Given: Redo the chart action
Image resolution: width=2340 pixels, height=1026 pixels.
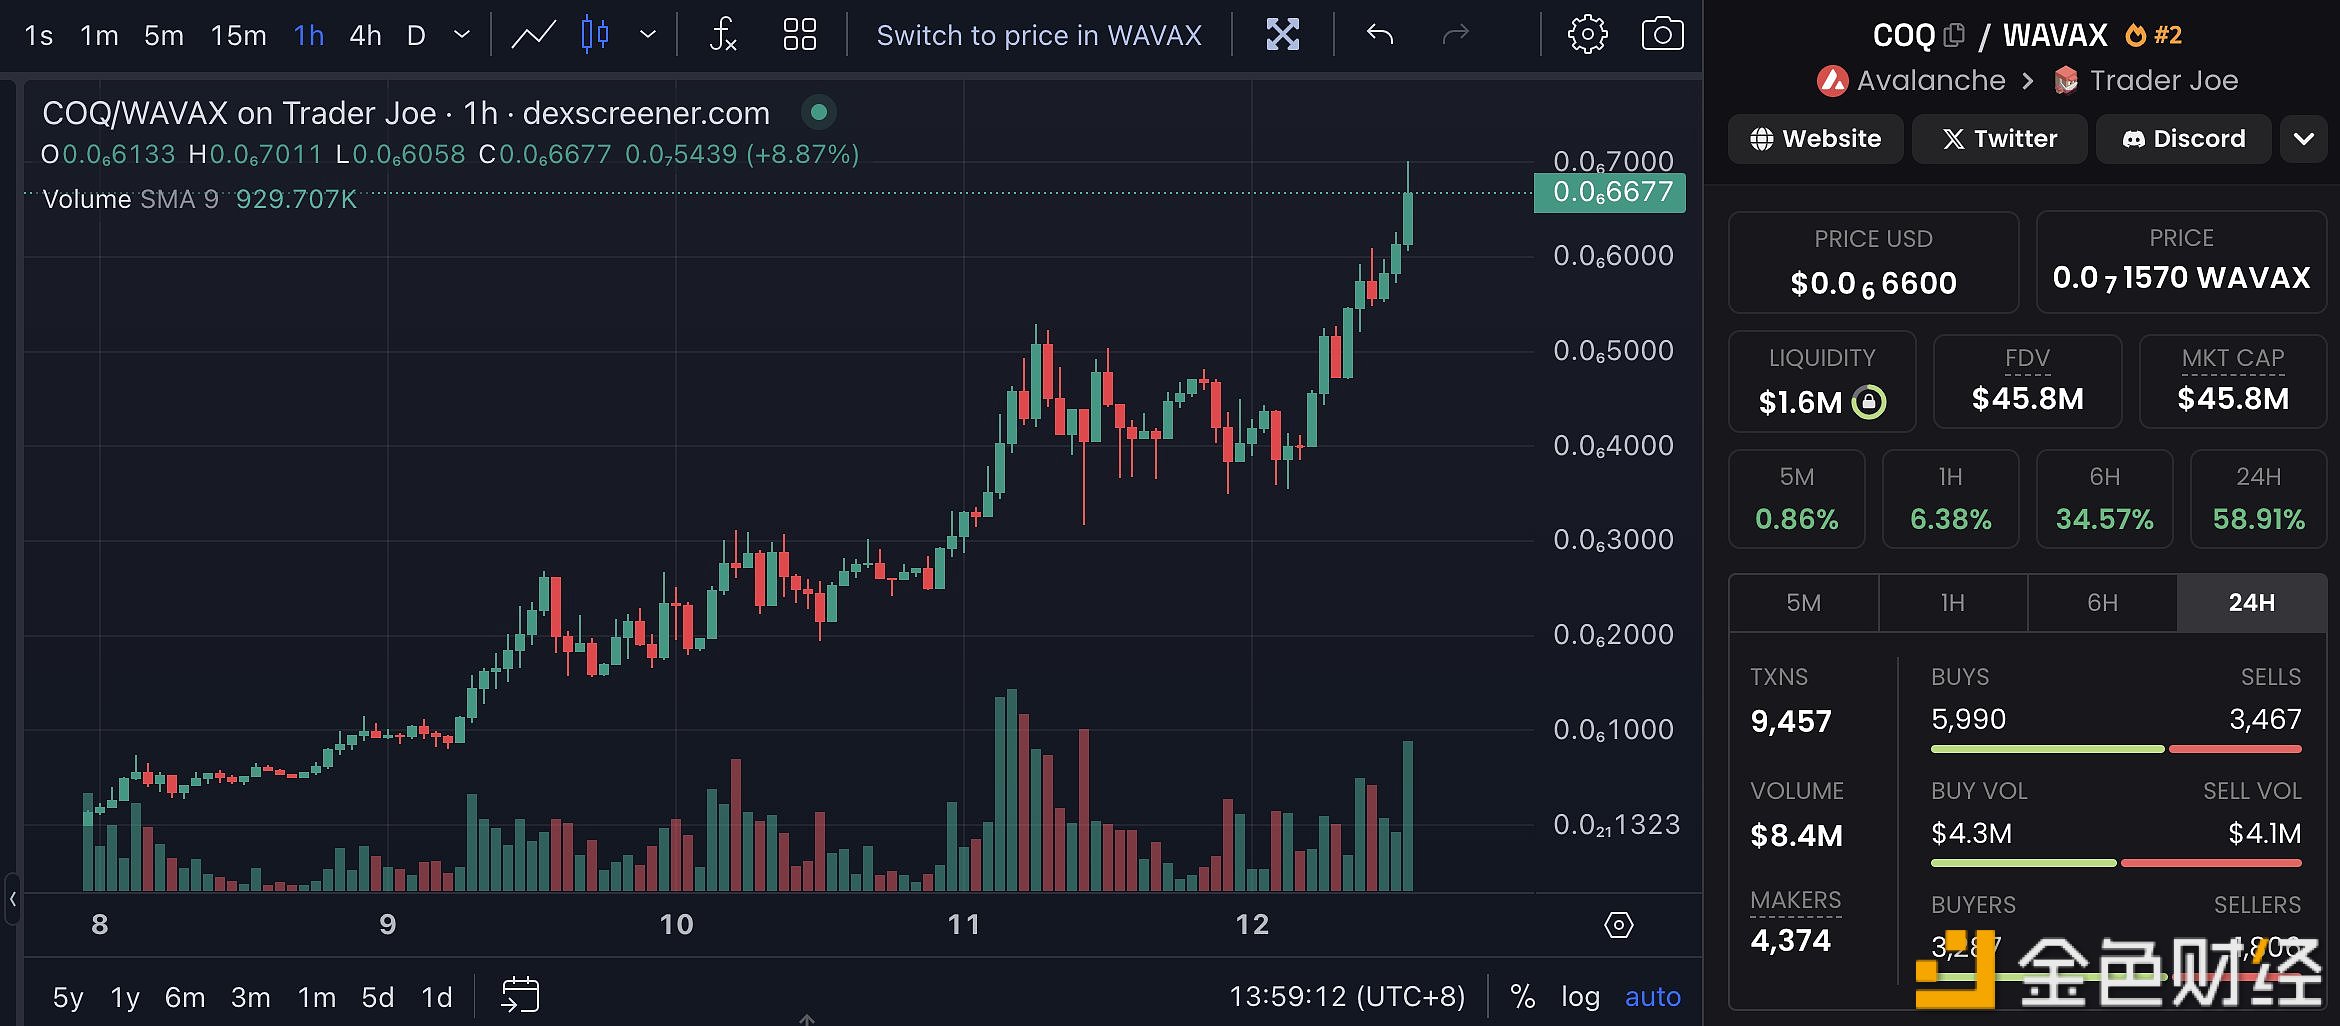Looking at the screenshot, I should 1456,35.
